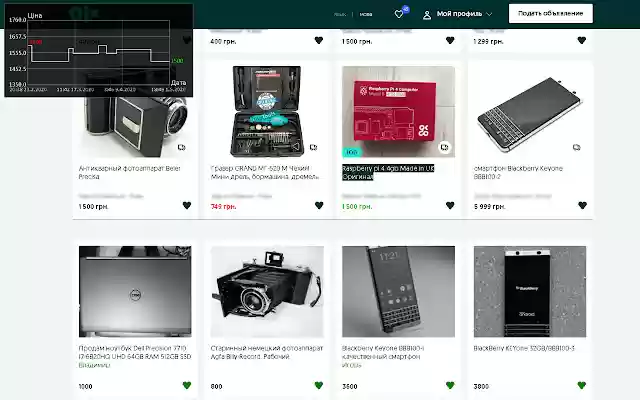Toggle green heart on Blackberry 3600 listing

450,385
